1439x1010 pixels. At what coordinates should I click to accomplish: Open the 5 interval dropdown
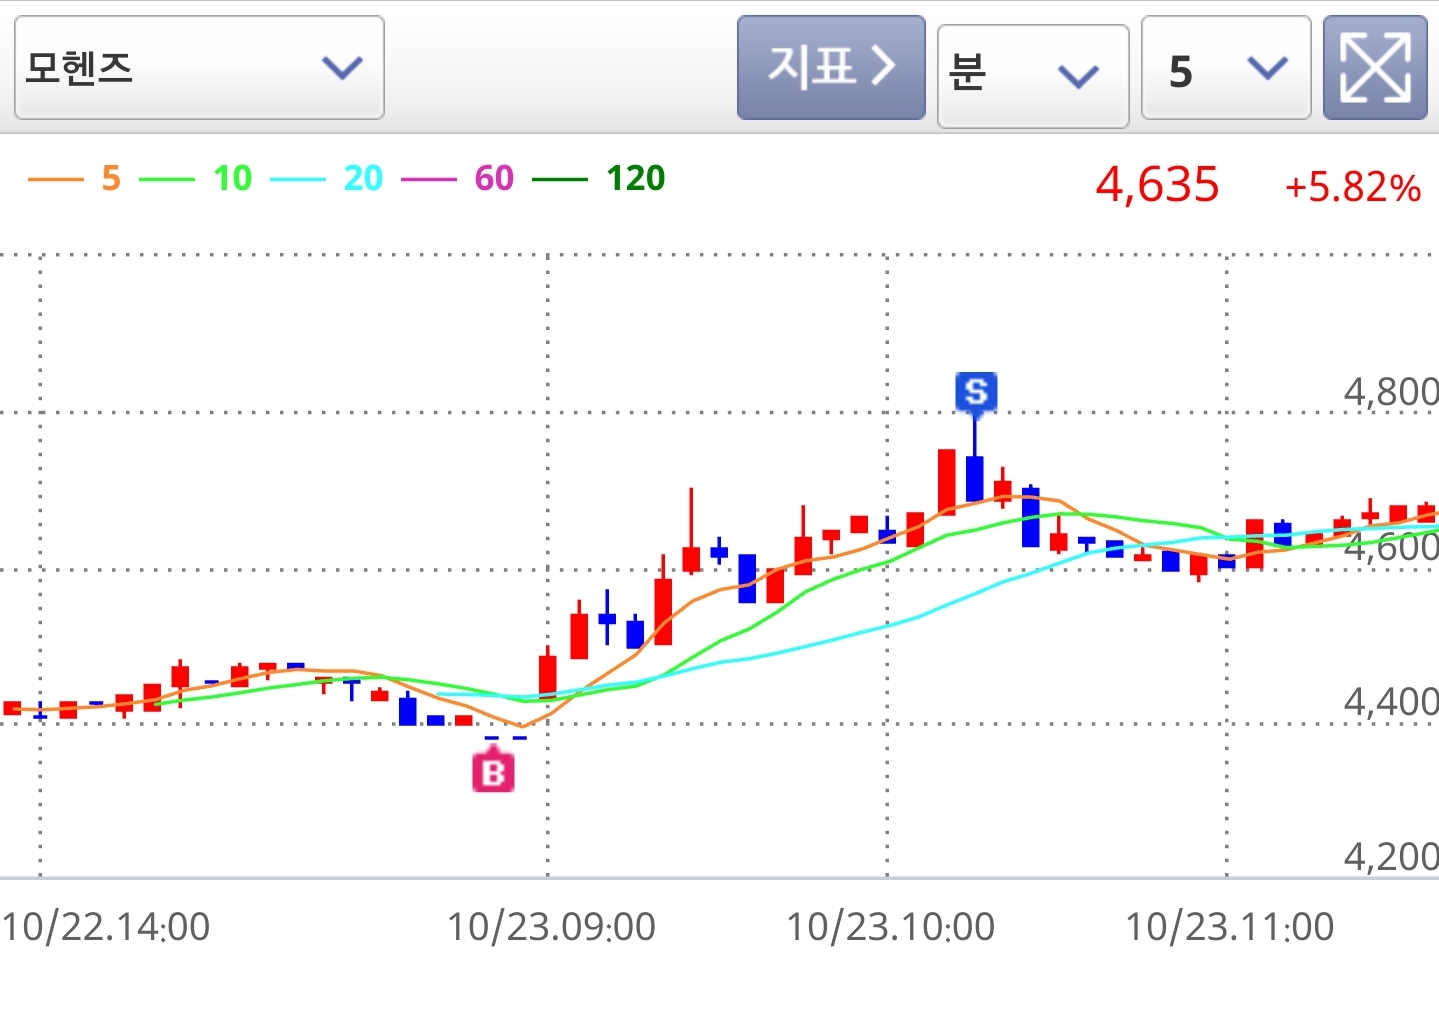click(1226, 68)
